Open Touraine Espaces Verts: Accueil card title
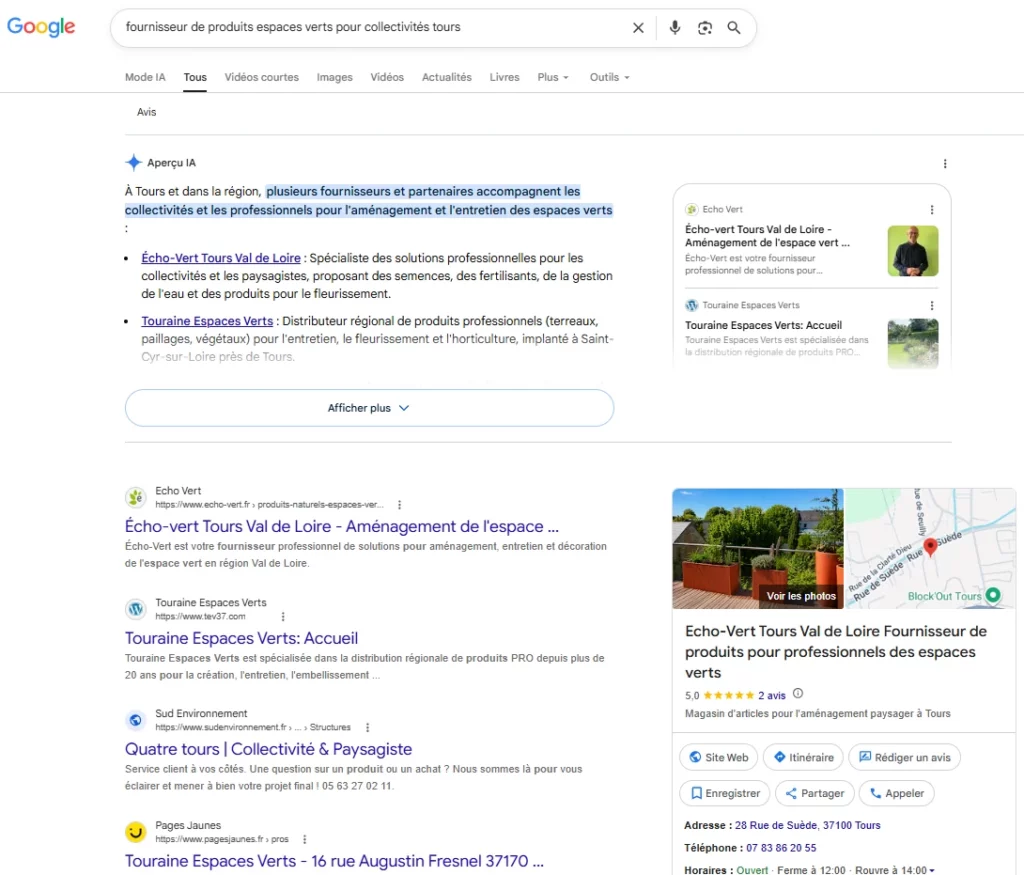Screen dimensions: 1024x875 pos(763,325)
